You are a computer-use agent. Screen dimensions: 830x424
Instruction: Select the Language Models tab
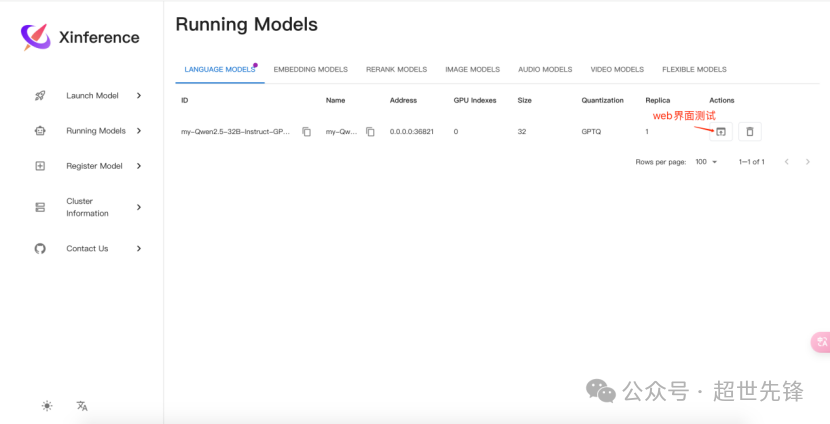(220, 69)
